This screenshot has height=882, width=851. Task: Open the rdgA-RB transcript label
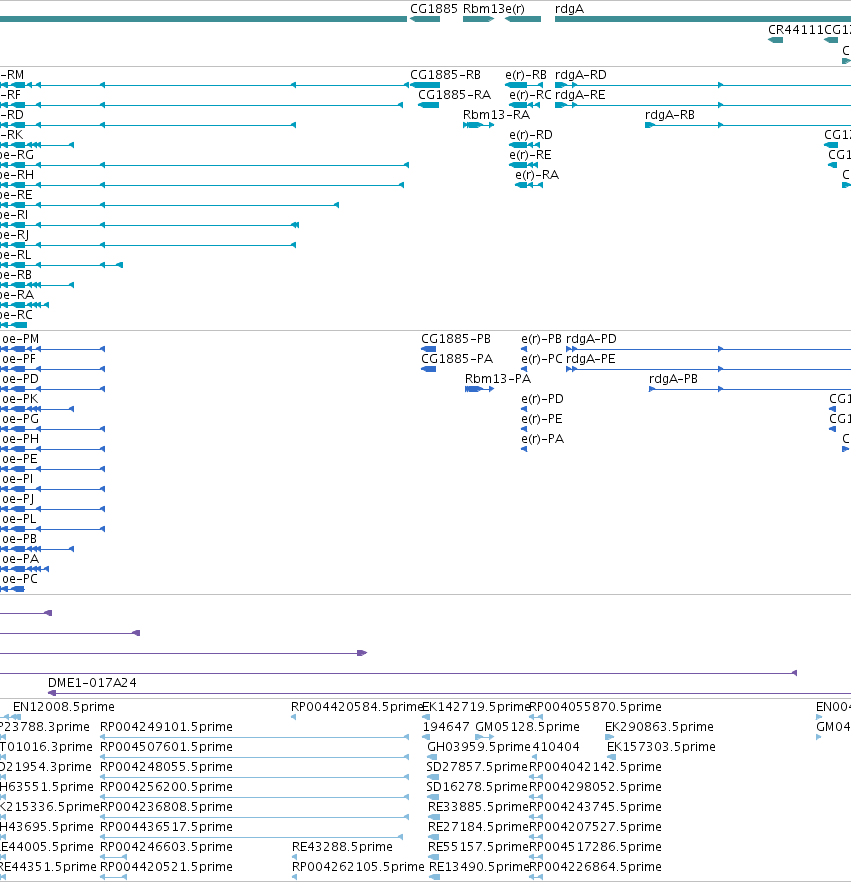click(670, 115)
